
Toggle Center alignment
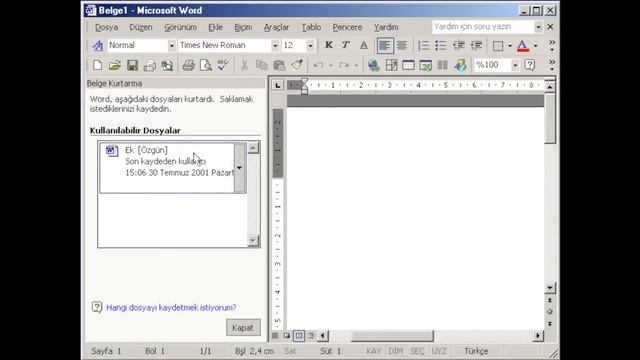[x=402, y=45]
